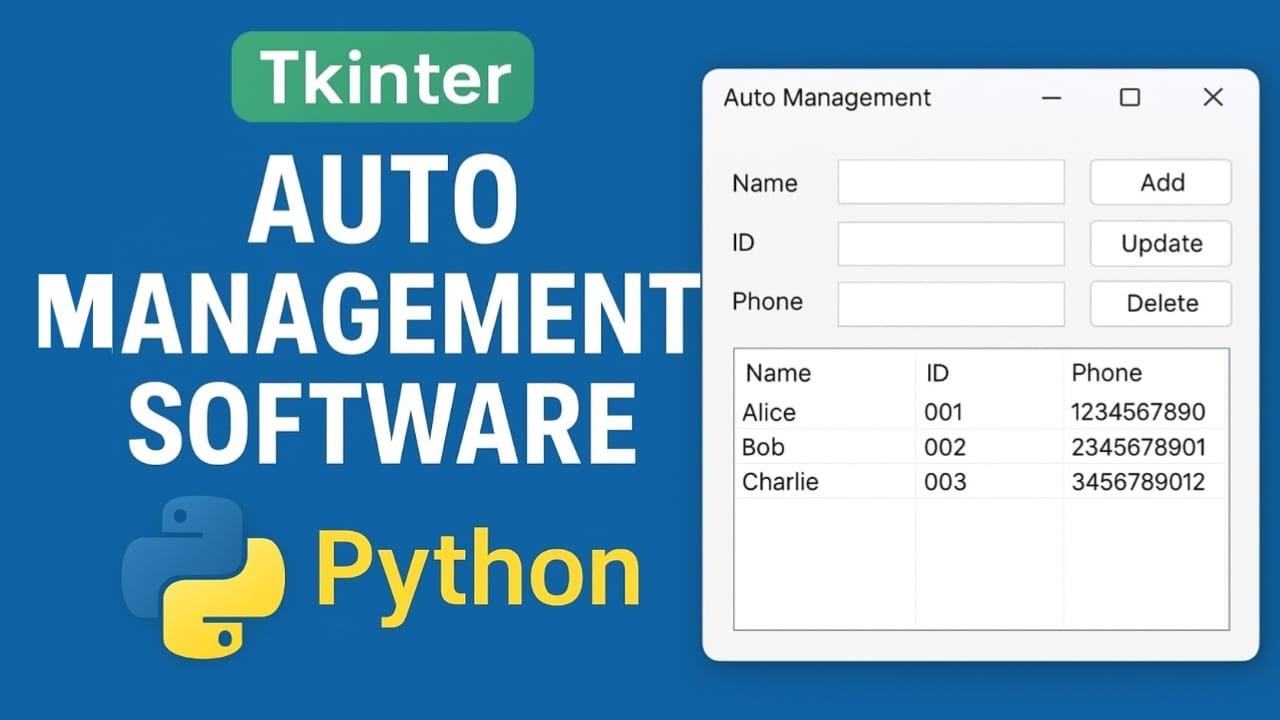Click the ID column header in table
Viewport: 1280px width, 720px height.
[x=937, y=373]
